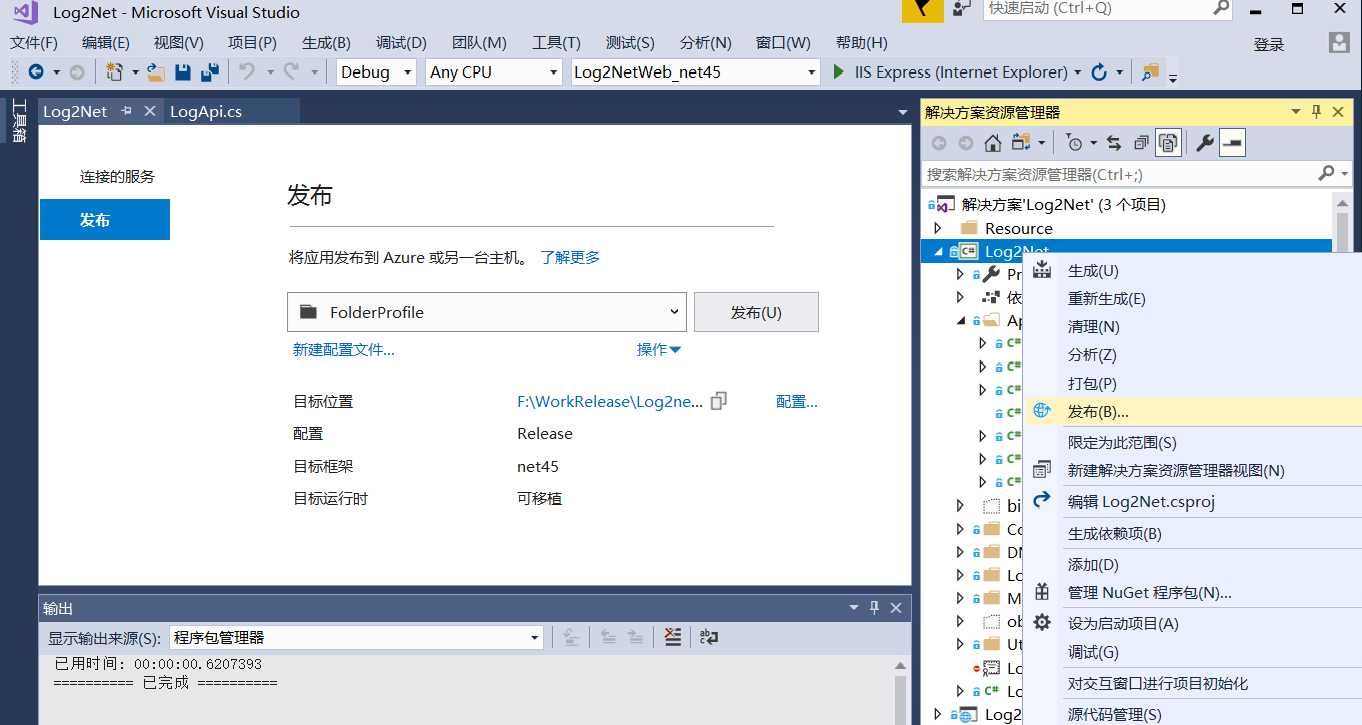The image size is (1362, 725).
Task: Choose 重新生成(E) from the context menu
Action: [1193, 298]
